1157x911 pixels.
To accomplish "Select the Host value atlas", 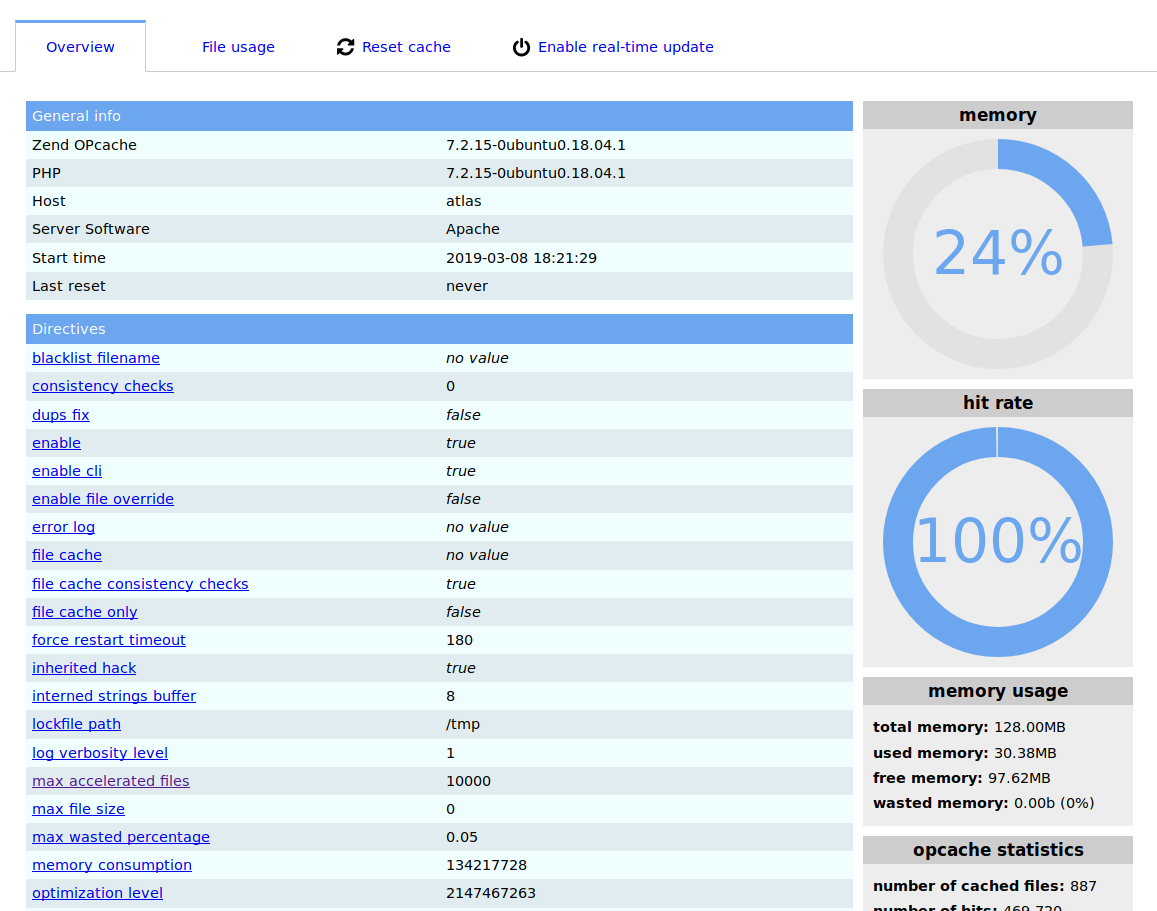I will click(463, 201).
